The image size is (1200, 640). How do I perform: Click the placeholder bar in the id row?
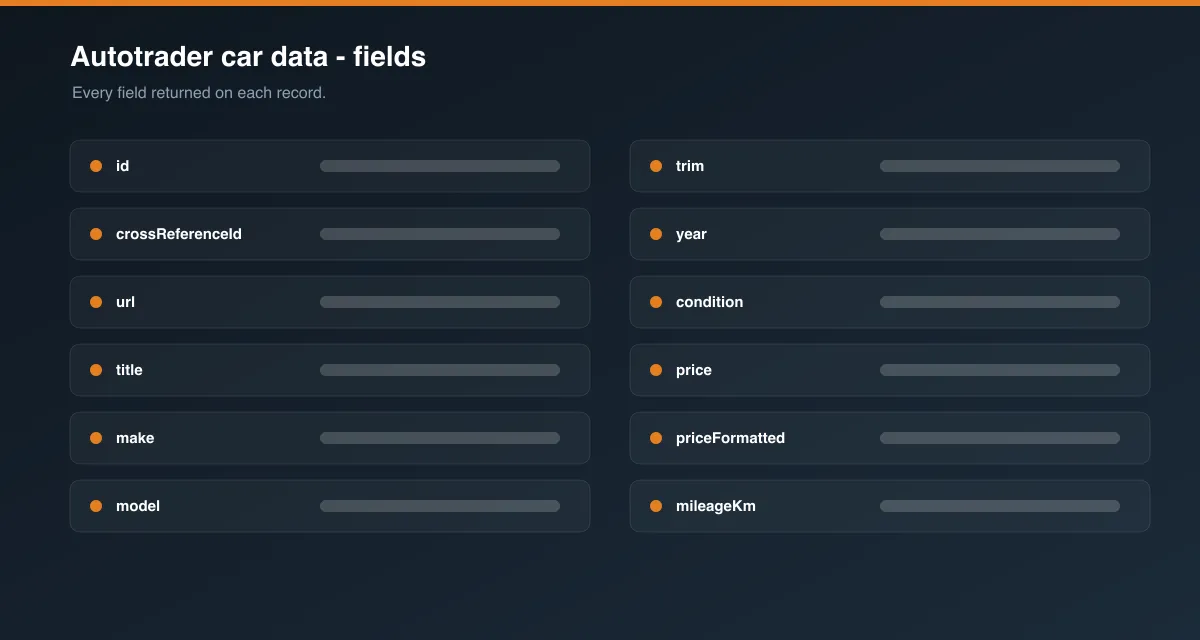(440, 166)
